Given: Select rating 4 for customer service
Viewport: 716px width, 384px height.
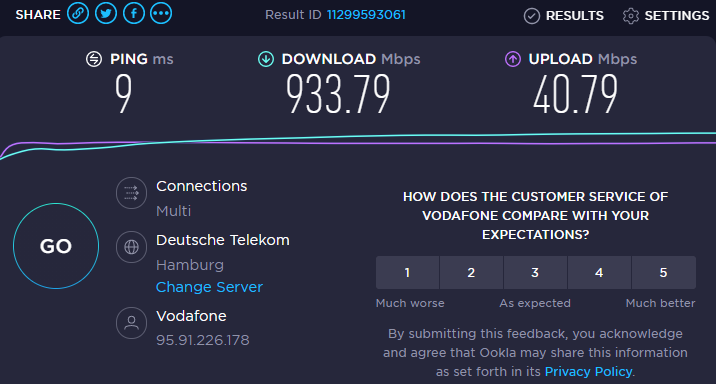Looking at the screenshot, I should (599, 273).
